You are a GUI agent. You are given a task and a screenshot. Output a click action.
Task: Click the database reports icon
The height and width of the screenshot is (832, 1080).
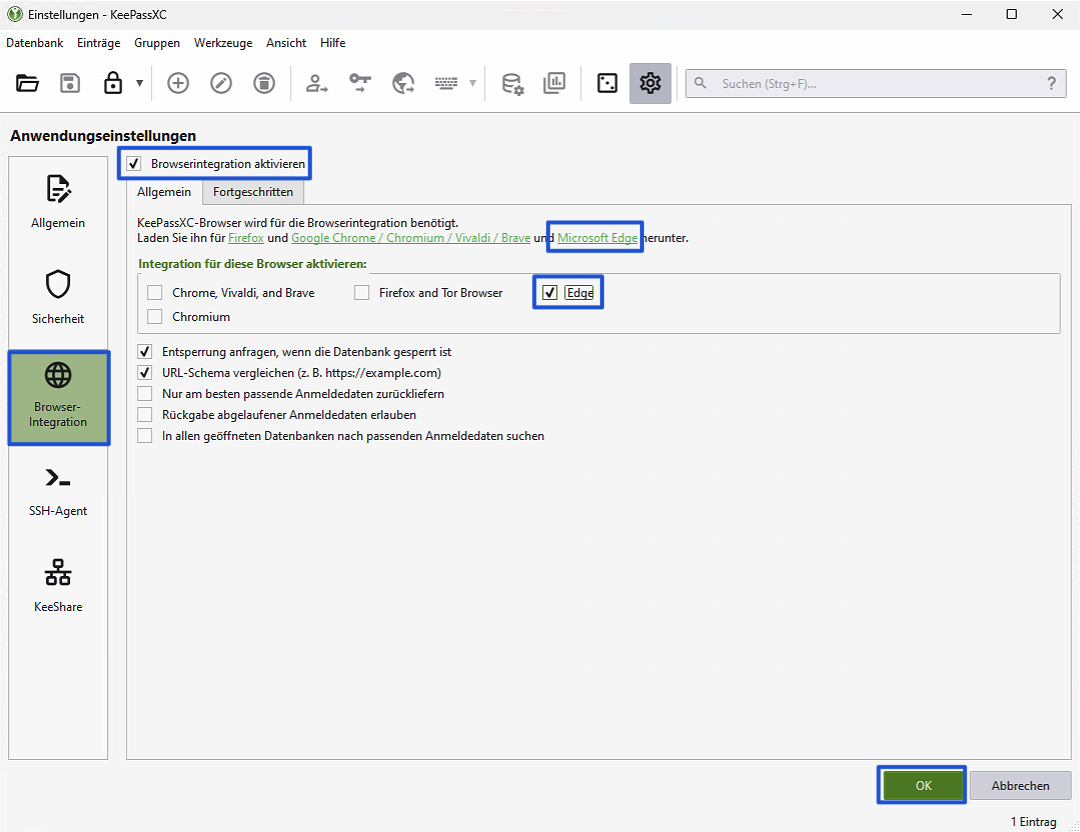click(x=554, y=84)
